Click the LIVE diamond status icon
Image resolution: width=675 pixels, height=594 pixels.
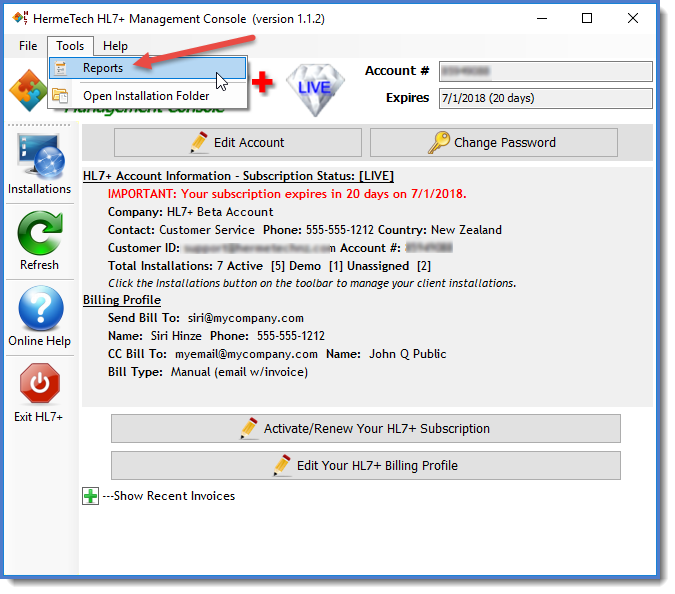[x=316, y=90]
